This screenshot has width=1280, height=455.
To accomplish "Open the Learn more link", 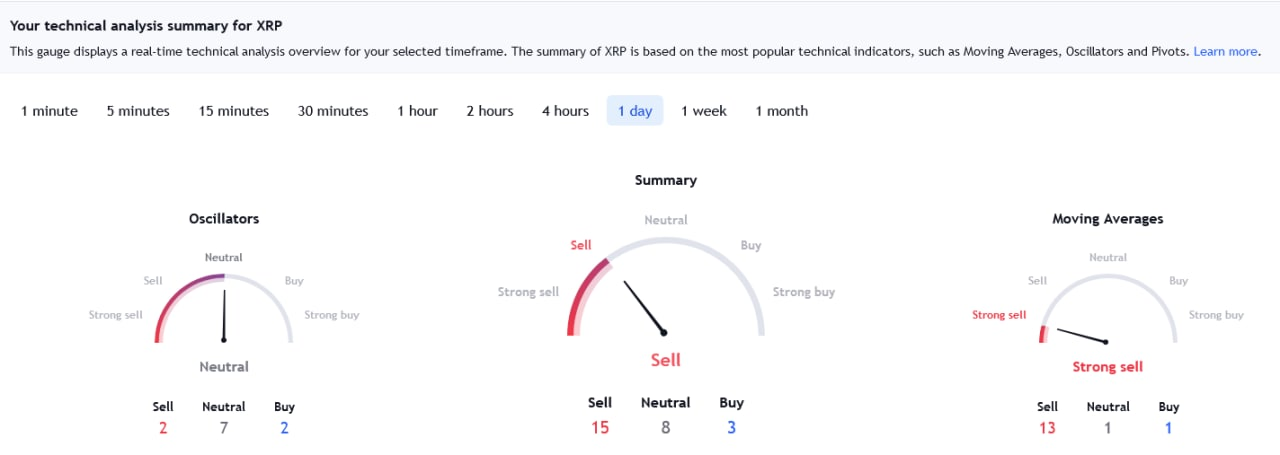I will point(1225,51).
